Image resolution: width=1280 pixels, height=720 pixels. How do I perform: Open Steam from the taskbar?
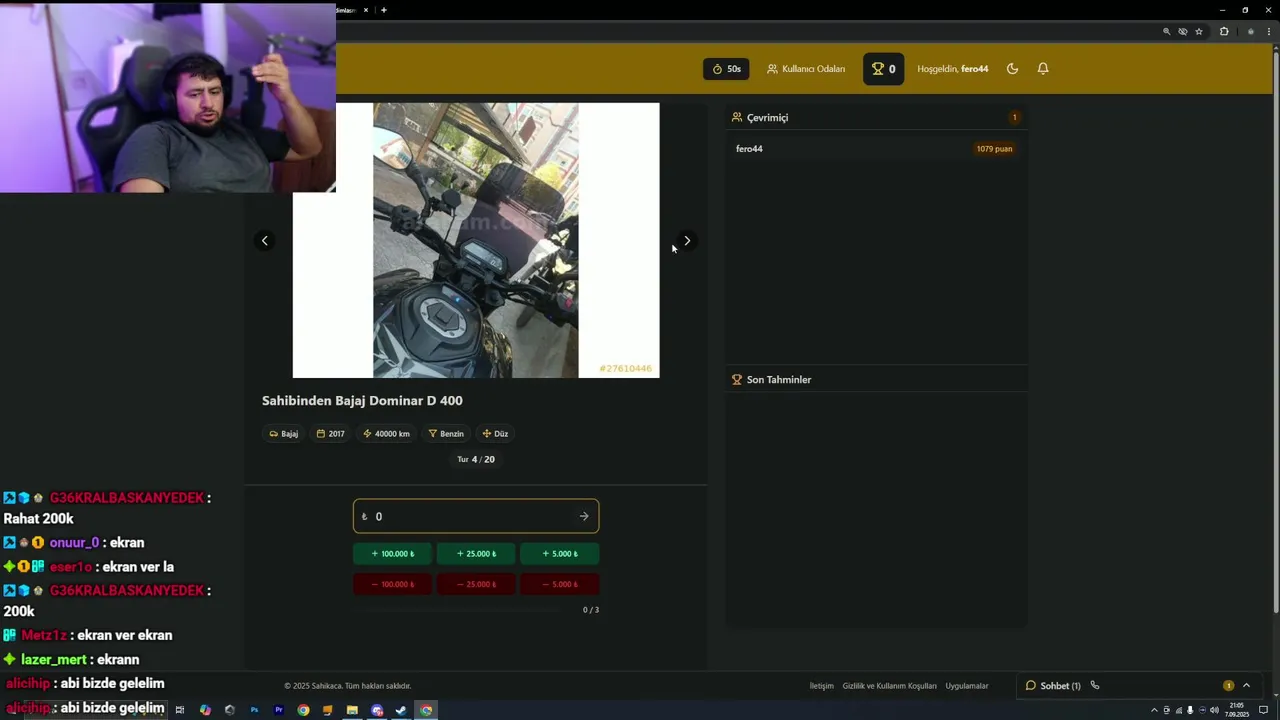click(401, 710)
